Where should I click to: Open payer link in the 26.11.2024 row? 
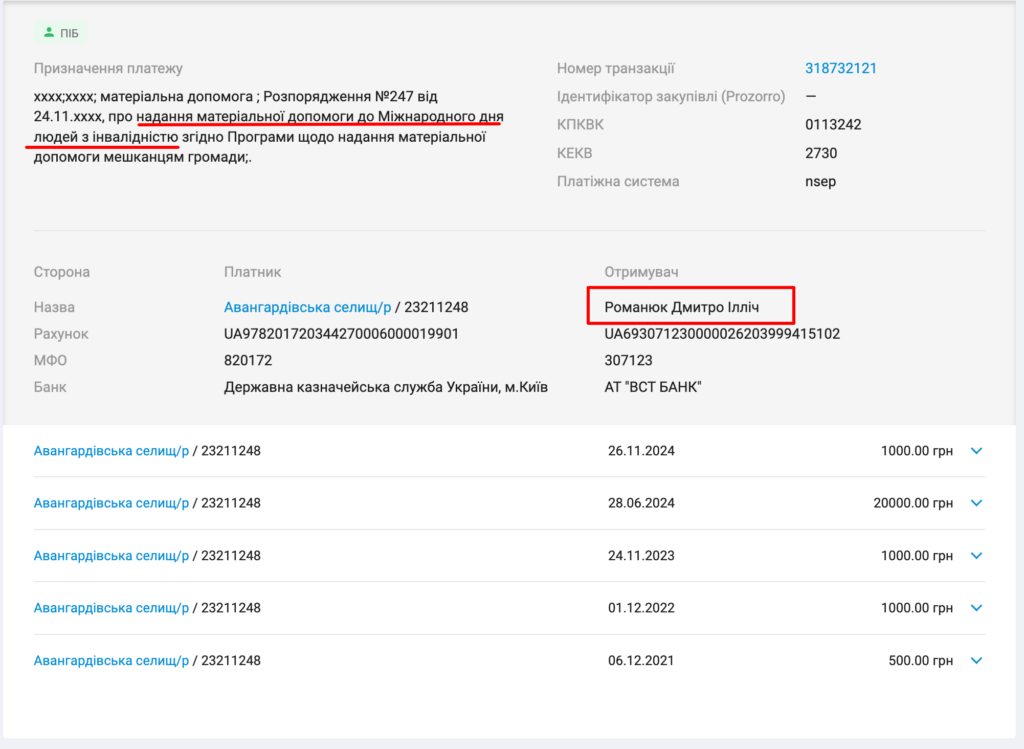click(x=111, y=451)
